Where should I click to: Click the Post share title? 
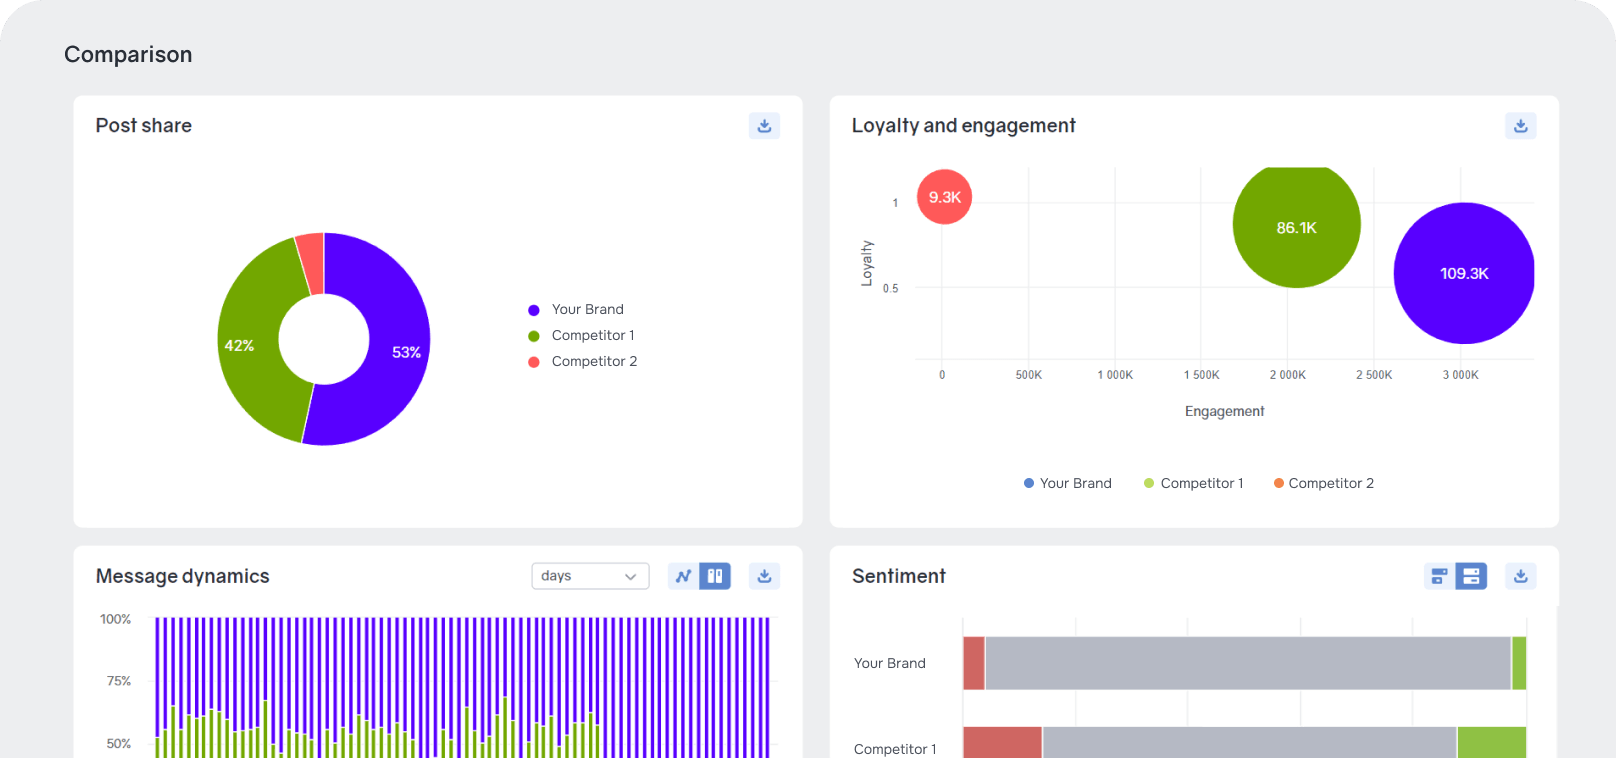[x=144, y=126]
